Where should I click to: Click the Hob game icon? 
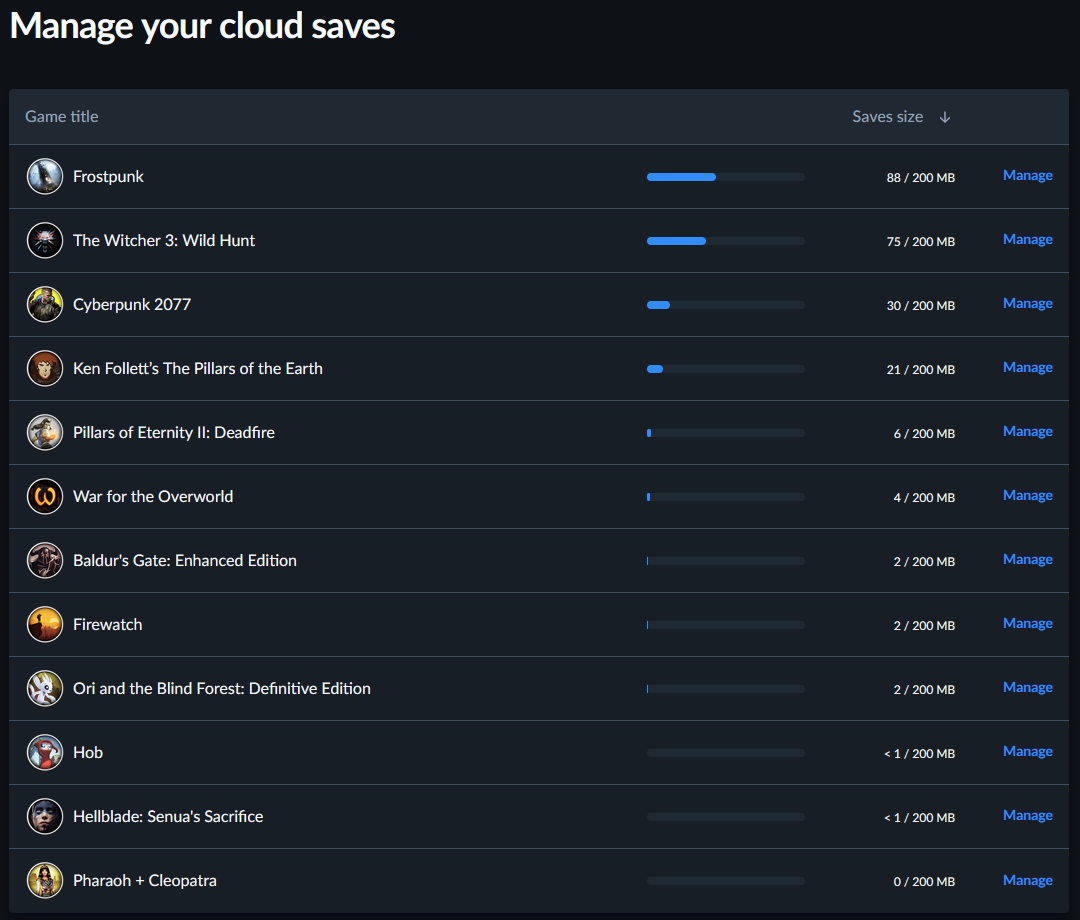coord(45,753)
